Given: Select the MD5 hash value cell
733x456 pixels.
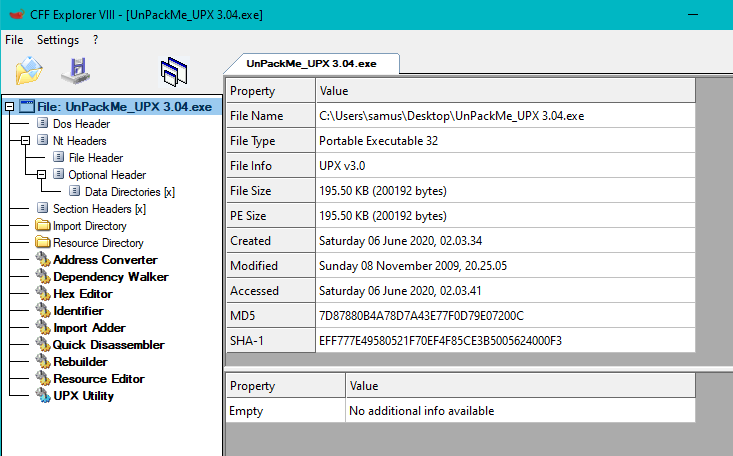Looking at the screenshot, I should coord(420,316).
